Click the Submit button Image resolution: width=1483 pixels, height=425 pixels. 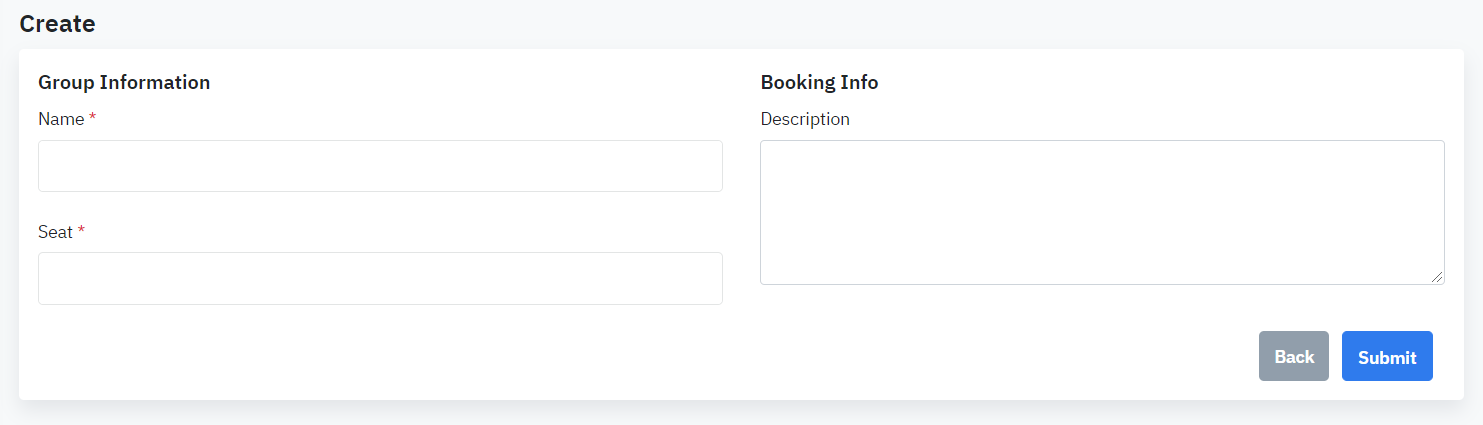point(1386,357)
